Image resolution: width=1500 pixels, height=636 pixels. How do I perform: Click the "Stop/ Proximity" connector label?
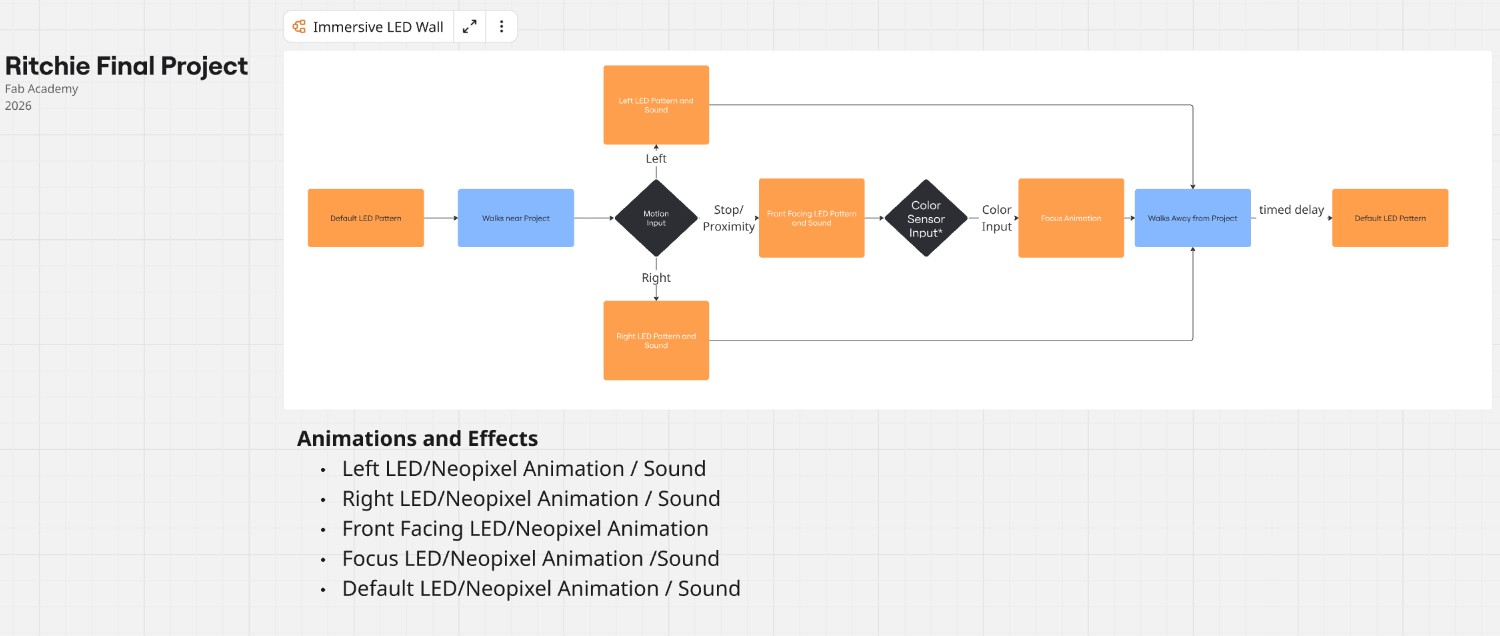(729, 218)
